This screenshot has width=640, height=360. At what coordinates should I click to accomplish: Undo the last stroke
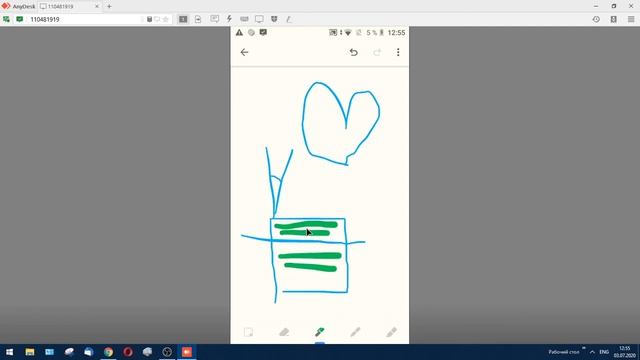click(353, 52)
